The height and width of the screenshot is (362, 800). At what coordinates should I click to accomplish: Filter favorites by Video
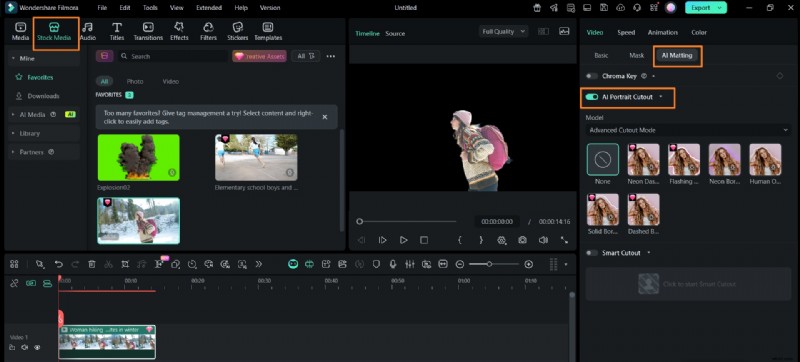[170, 82]
